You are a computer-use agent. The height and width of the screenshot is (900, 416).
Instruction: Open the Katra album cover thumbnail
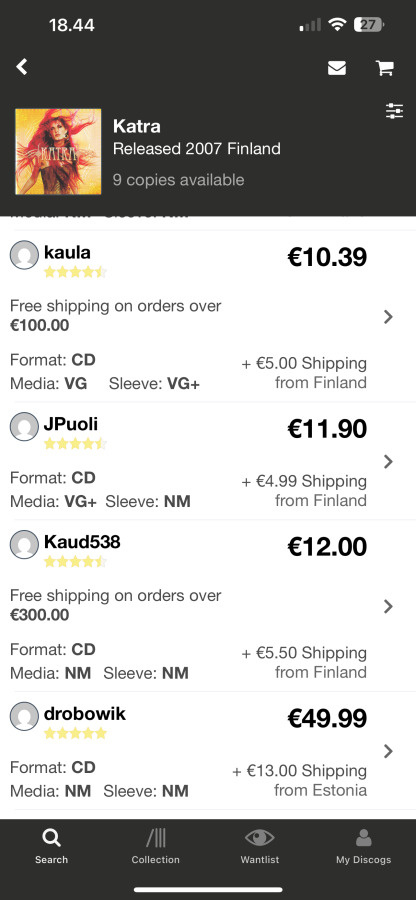click(x=58, y=152)
